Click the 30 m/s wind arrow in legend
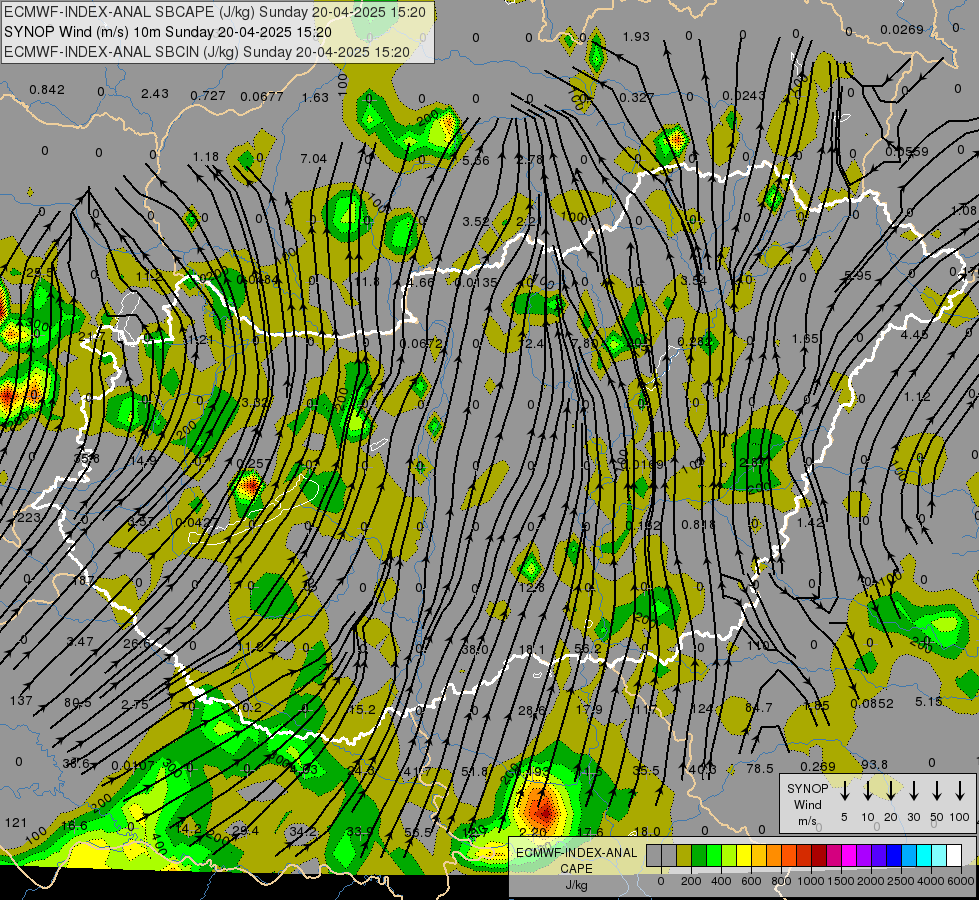The image size is (979, 900). [913, 791]
